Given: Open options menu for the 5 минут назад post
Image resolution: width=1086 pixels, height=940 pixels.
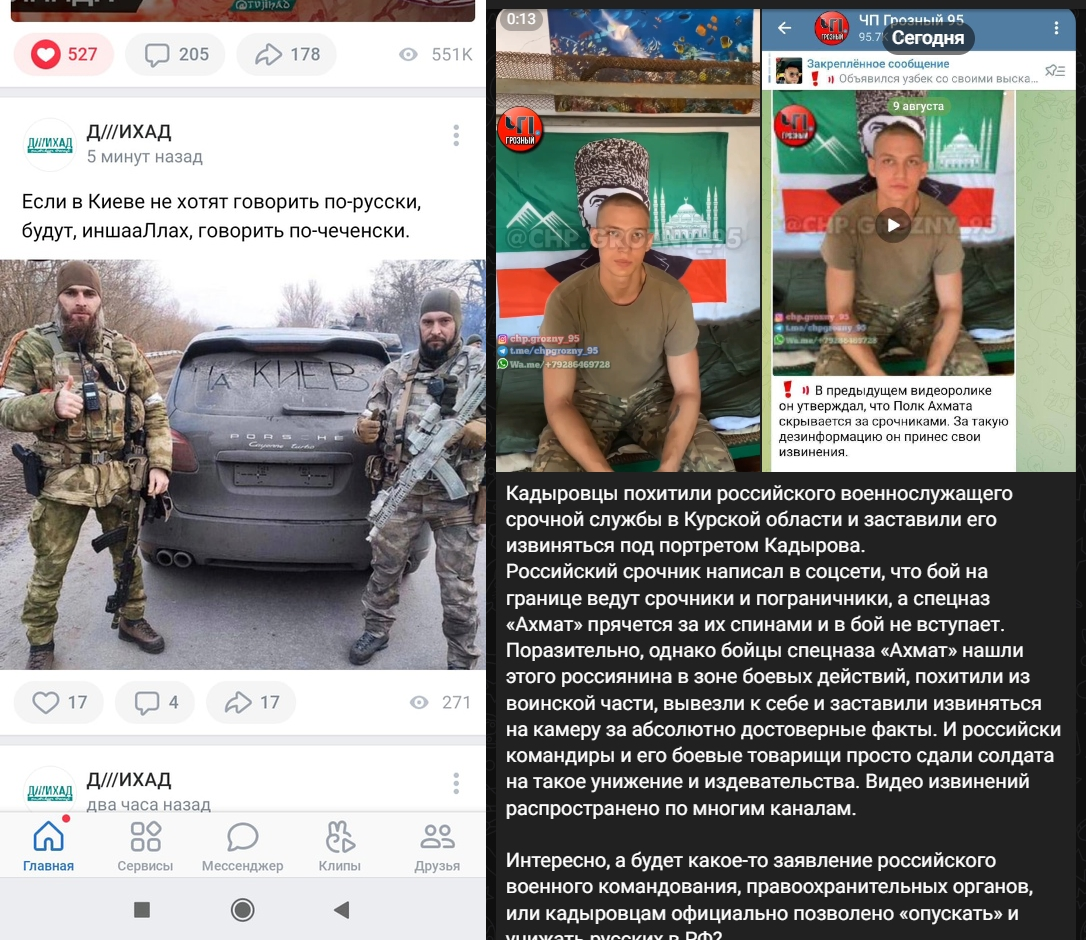Looking at the screenshot, I should pyautogui.click(x=456, y=136).
